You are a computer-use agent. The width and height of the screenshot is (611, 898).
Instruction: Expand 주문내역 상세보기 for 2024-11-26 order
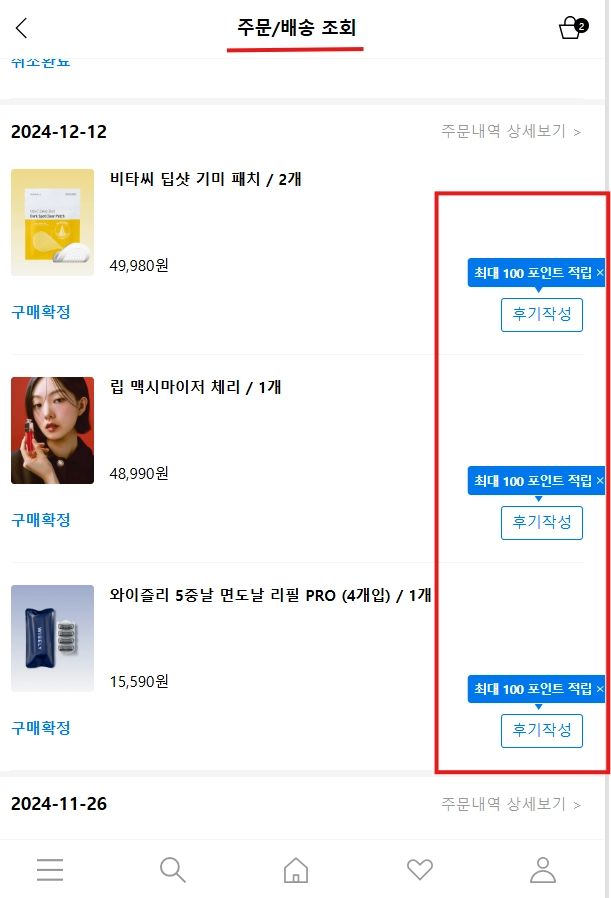point(511,804)
